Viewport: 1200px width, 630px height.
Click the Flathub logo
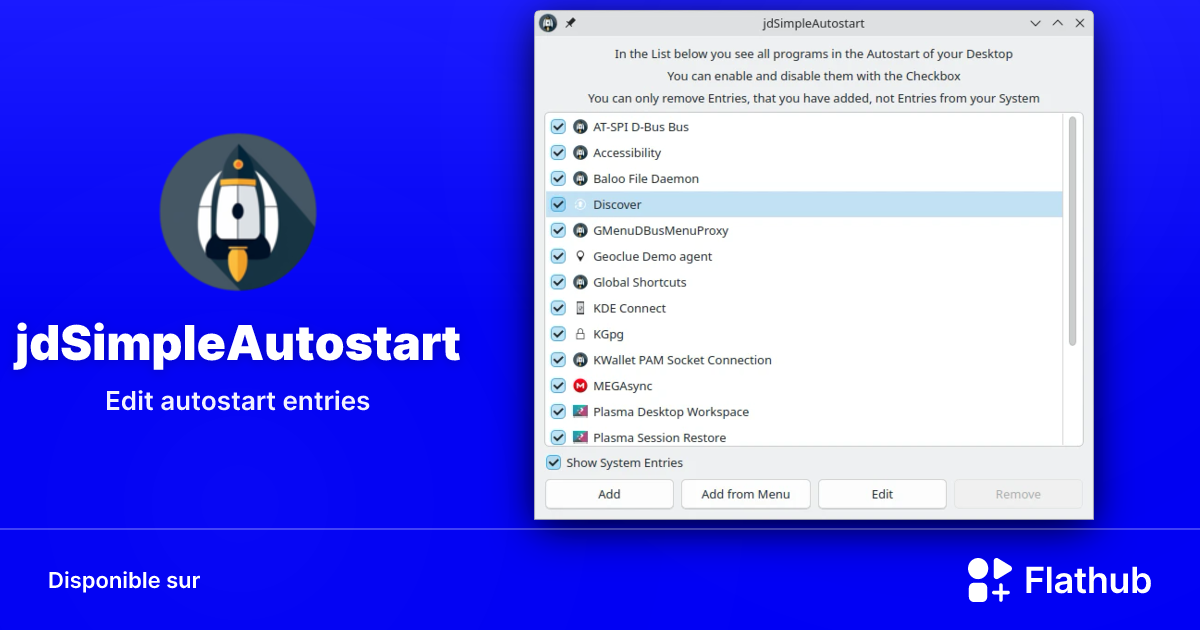tap(989, 579)
